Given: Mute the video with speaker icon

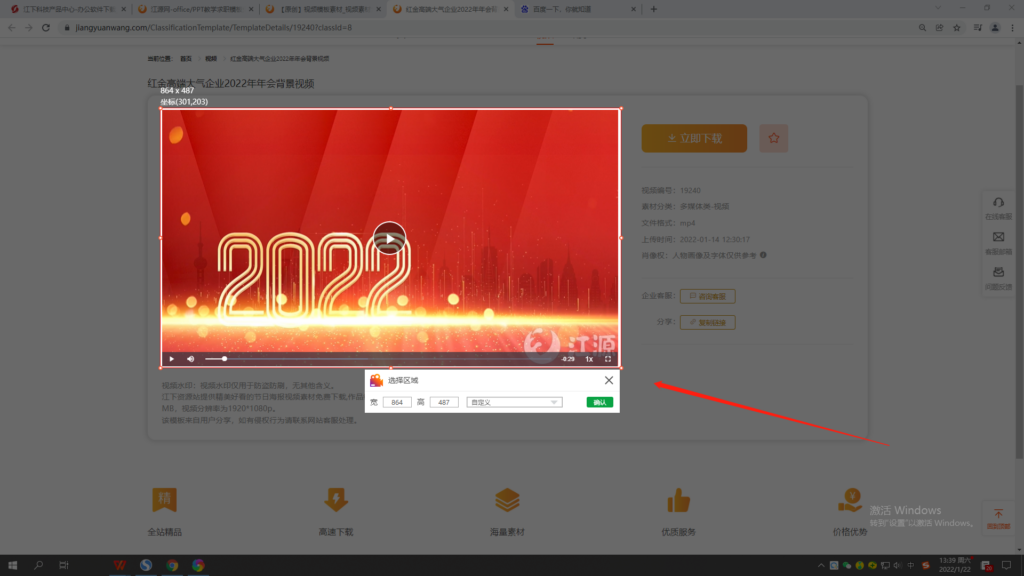Looking at the screenshot, I should pyautogui.click(x=191, y=359).
